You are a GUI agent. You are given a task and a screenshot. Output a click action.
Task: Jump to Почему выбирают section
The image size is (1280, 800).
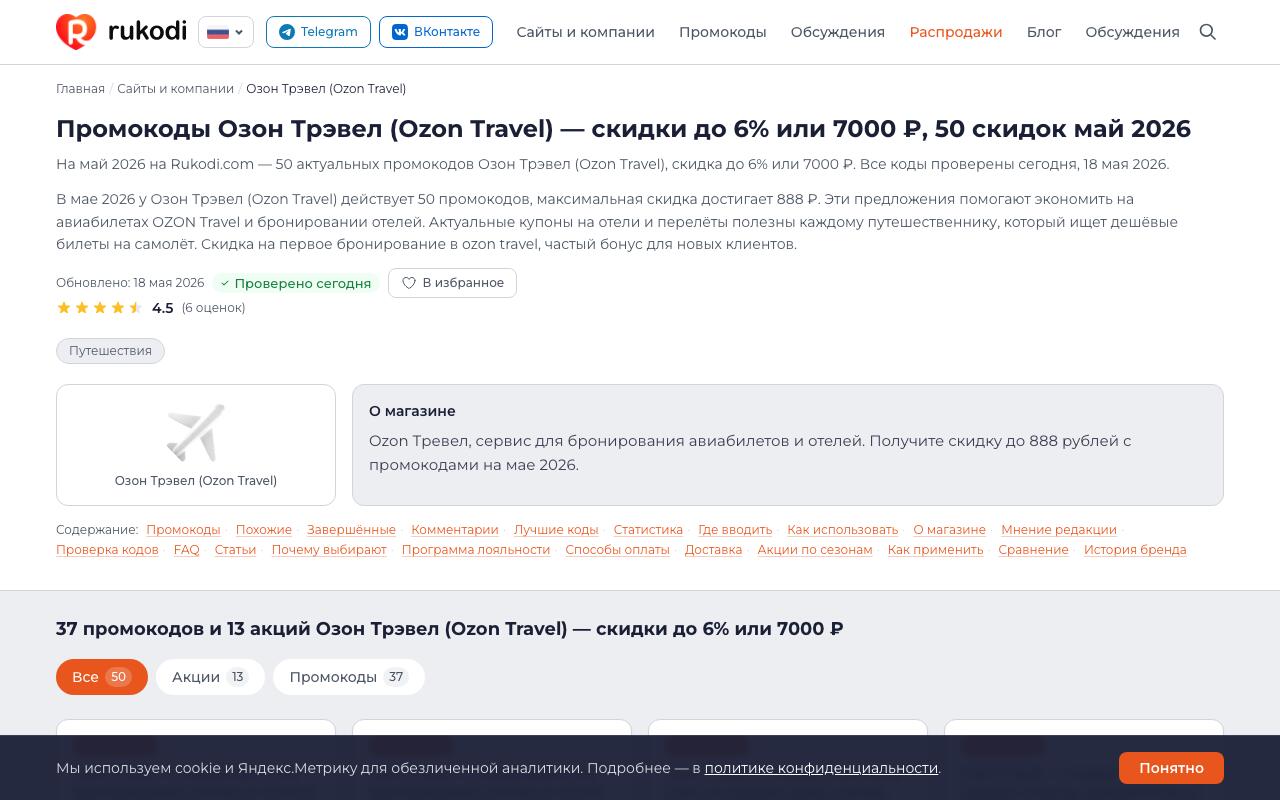click(x=329, y=550)
